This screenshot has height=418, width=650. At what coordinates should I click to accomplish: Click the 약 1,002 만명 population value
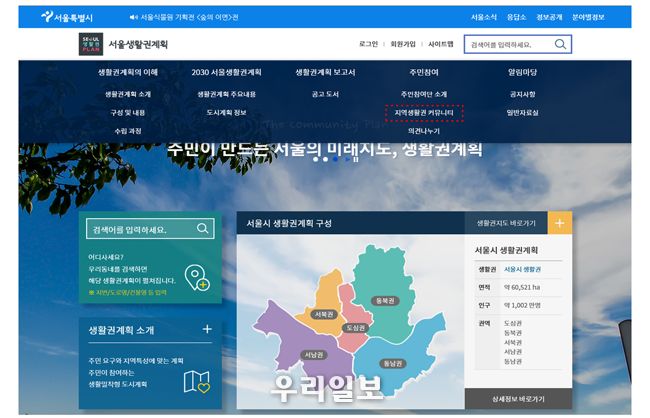522,306
